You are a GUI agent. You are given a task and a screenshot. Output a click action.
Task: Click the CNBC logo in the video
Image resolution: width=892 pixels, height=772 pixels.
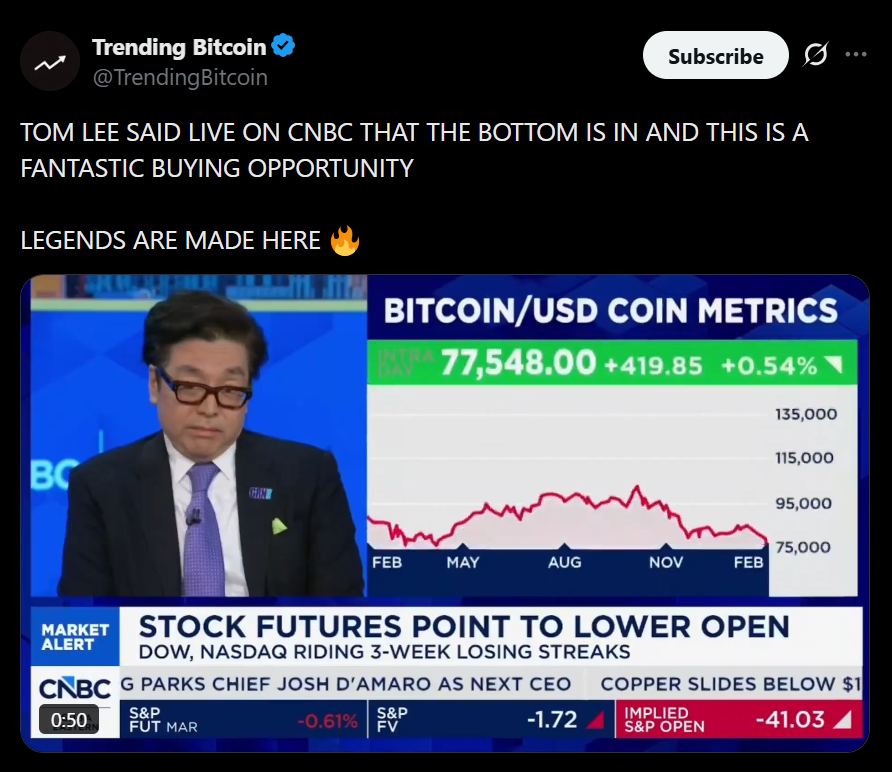75,689
